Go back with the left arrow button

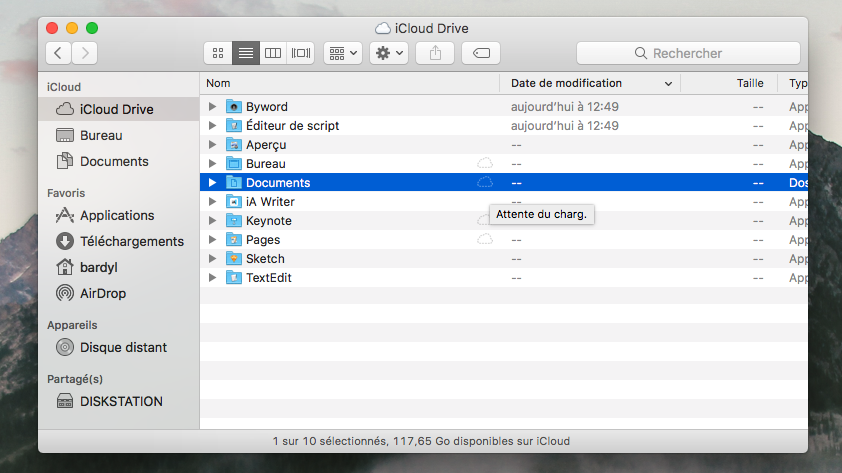click(59, 53)
